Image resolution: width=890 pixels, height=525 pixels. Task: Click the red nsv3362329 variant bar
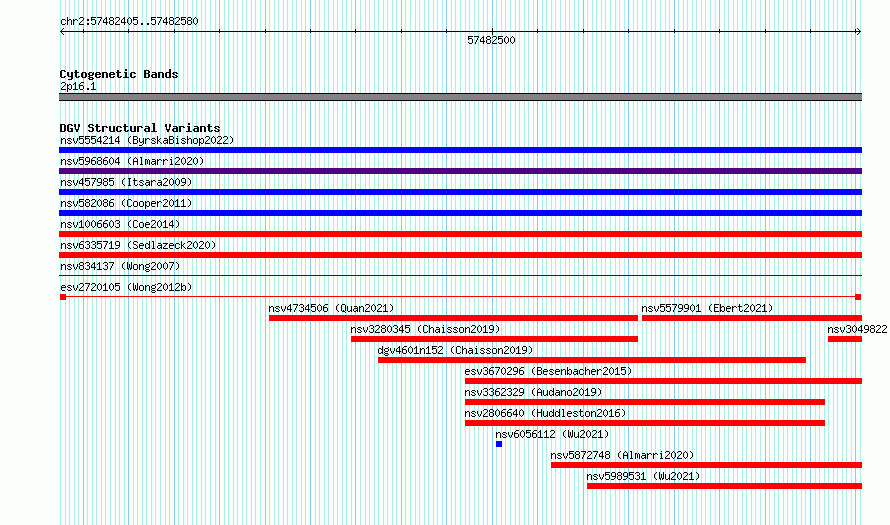tap(645, 402)
